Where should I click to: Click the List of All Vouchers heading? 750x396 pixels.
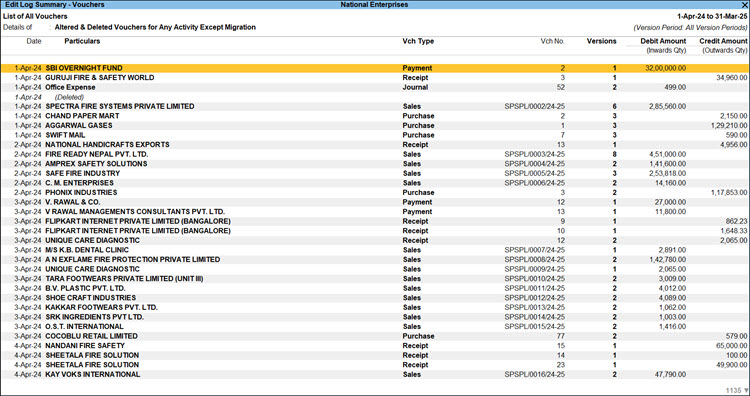click(35, 16)
